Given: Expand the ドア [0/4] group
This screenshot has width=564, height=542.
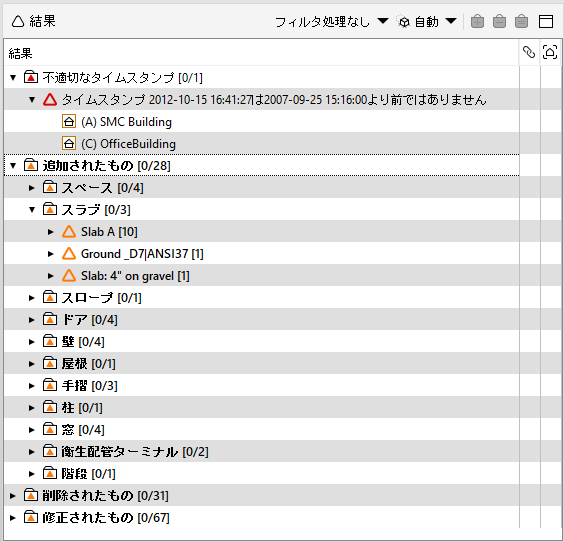Looking at the screenshot, I should click(x=32, y=320).
